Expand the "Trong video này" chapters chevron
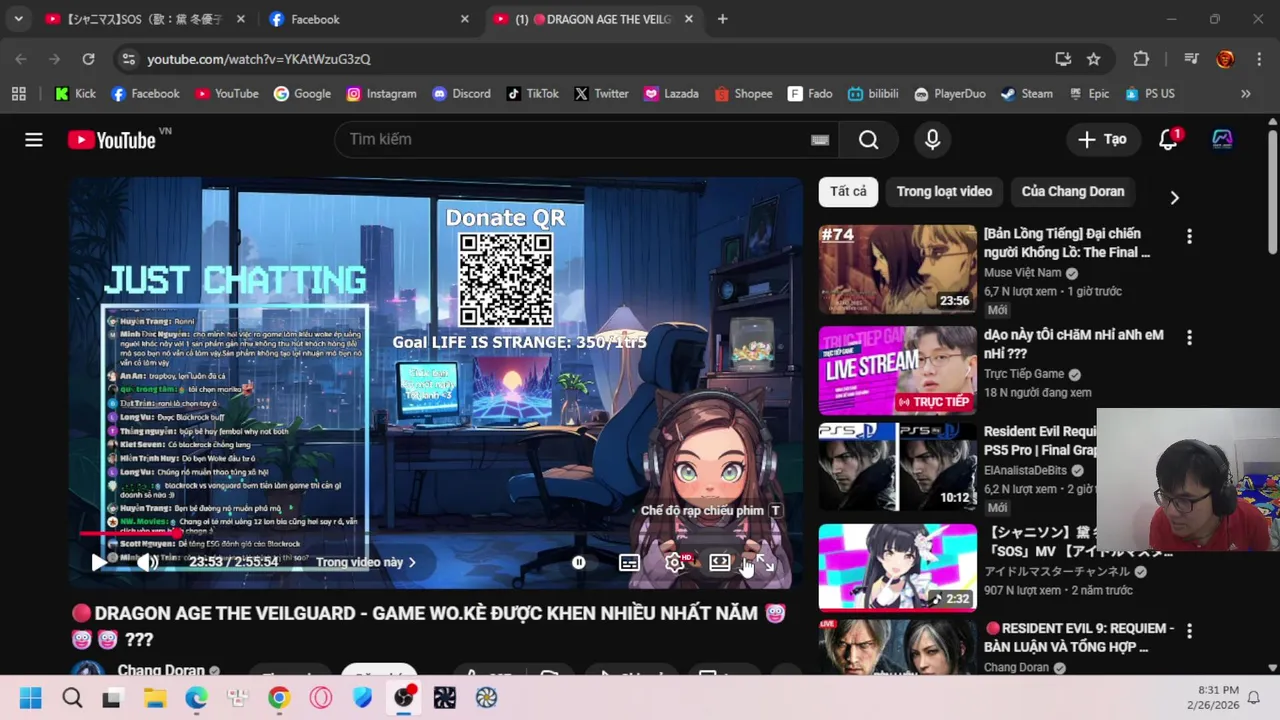This screenshot has width=1280, height=720. [x=412, y=562]
